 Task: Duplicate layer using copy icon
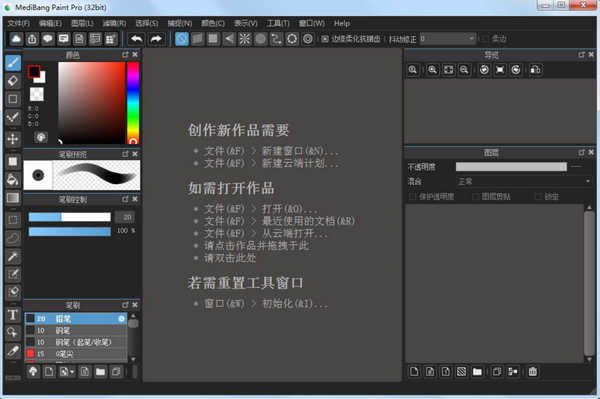pos(497,371)
